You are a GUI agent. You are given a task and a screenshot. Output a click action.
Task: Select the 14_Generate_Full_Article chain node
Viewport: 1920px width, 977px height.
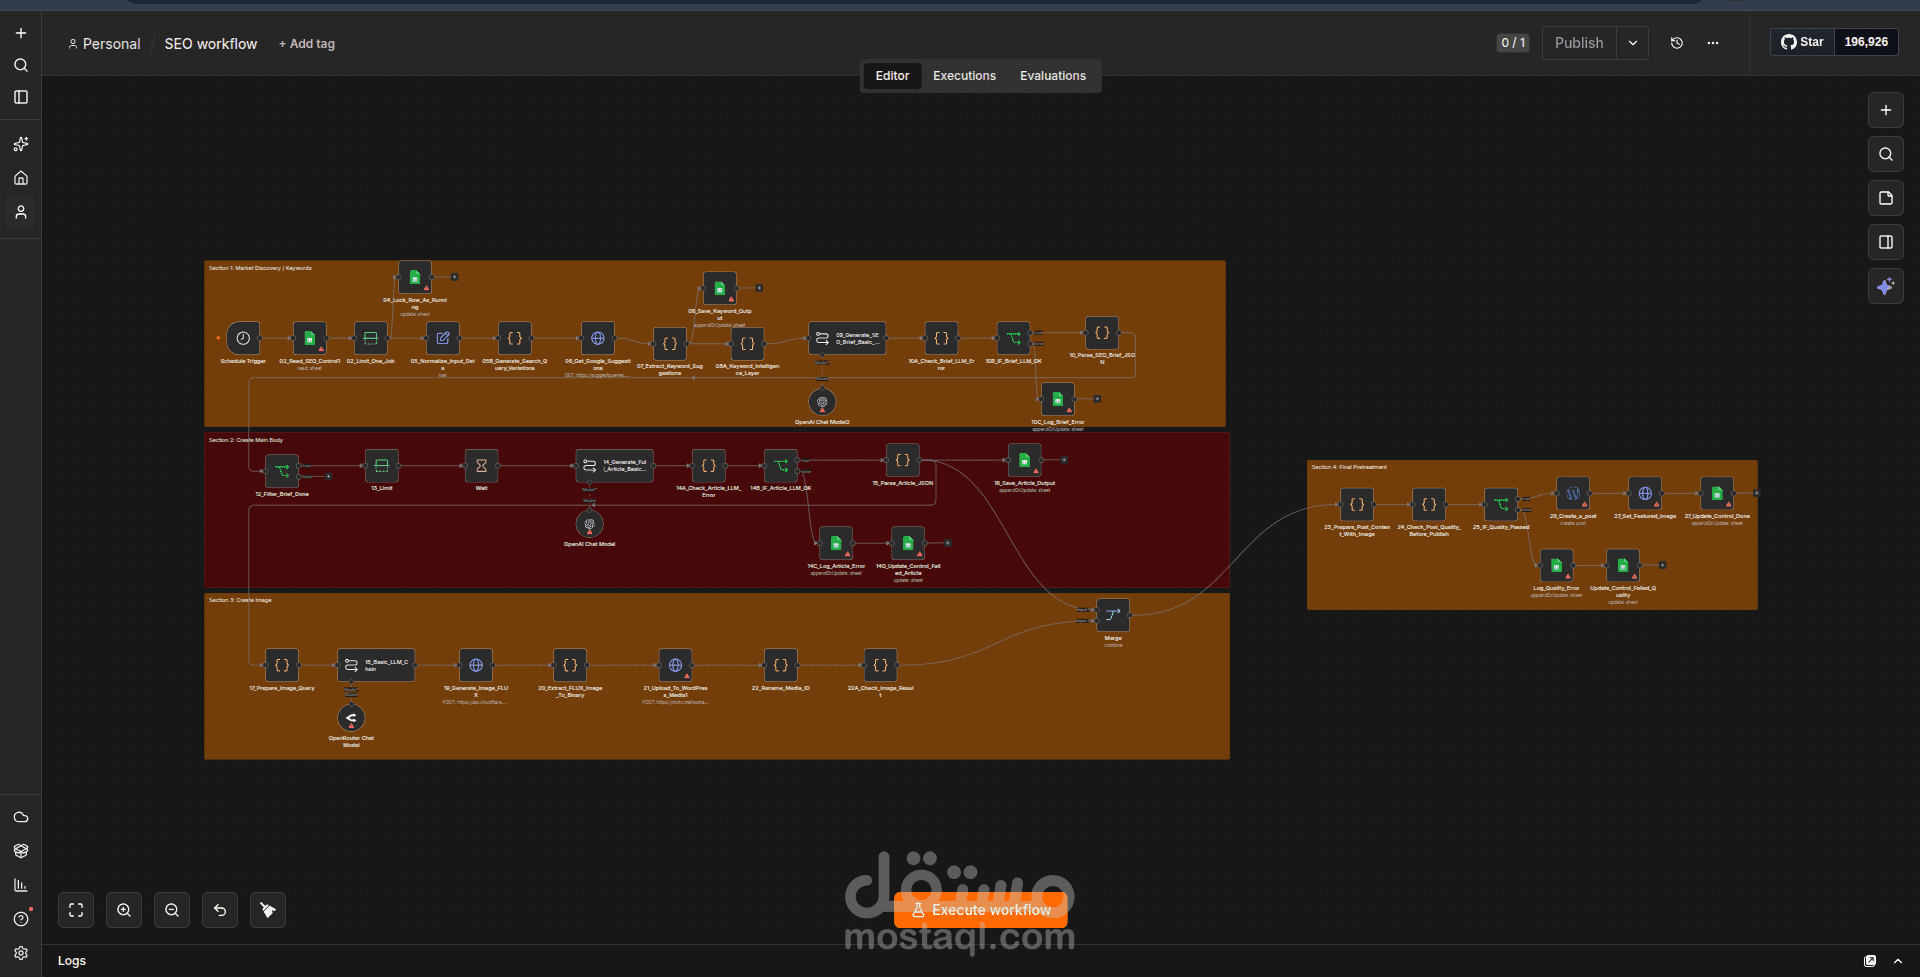coord(614,466)
